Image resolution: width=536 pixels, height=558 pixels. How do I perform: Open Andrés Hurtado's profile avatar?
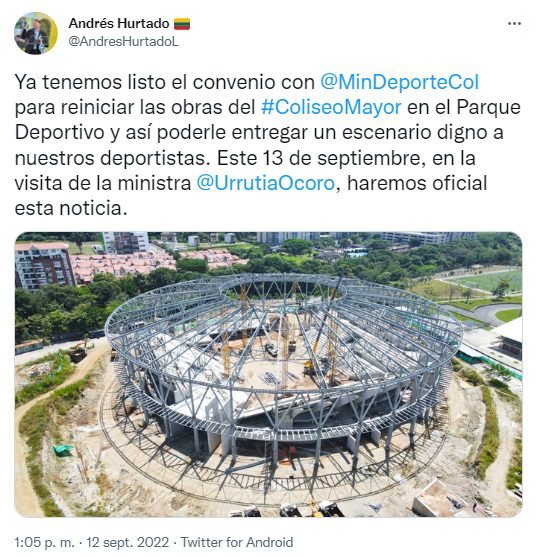[x=36, y=33]
